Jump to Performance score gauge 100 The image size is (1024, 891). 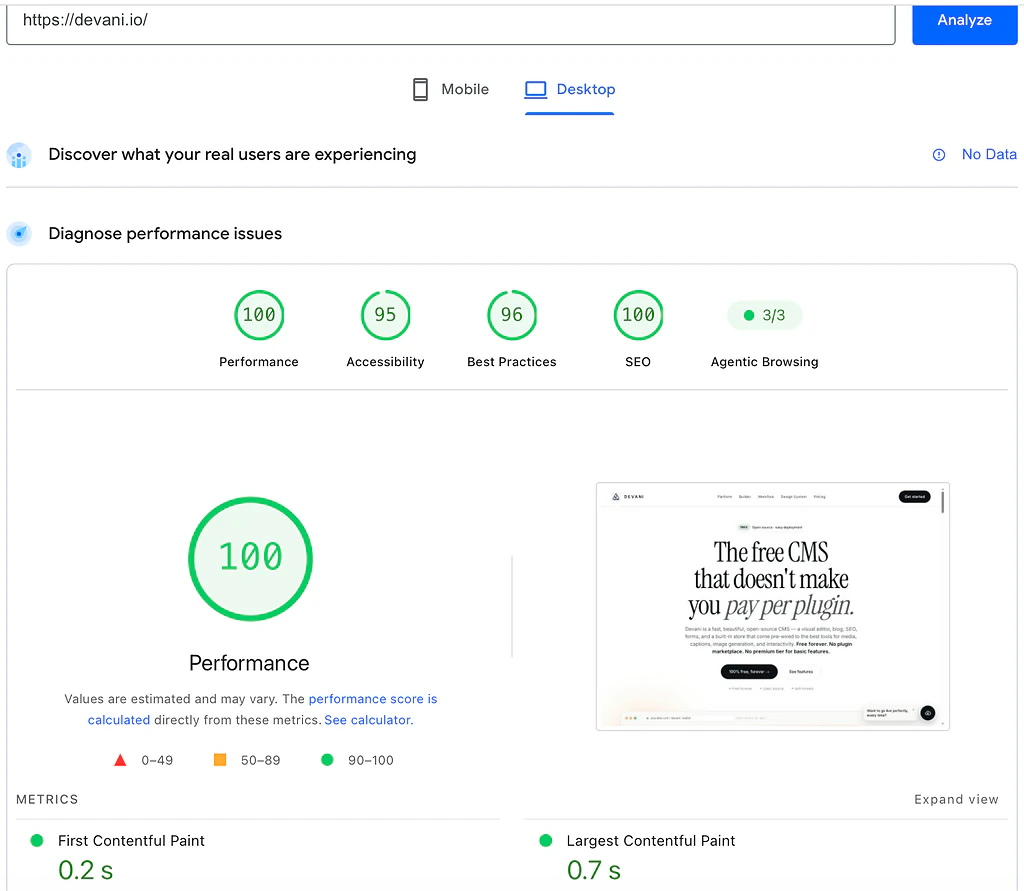[x=259, y=315]
